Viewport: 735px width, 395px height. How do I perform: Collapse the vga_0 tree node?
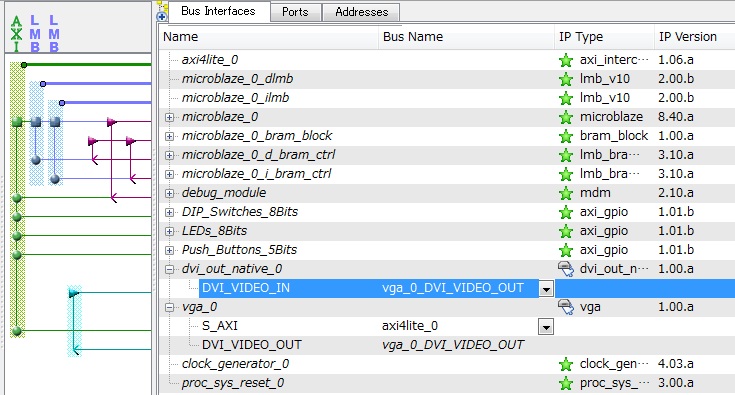point(170,307)
